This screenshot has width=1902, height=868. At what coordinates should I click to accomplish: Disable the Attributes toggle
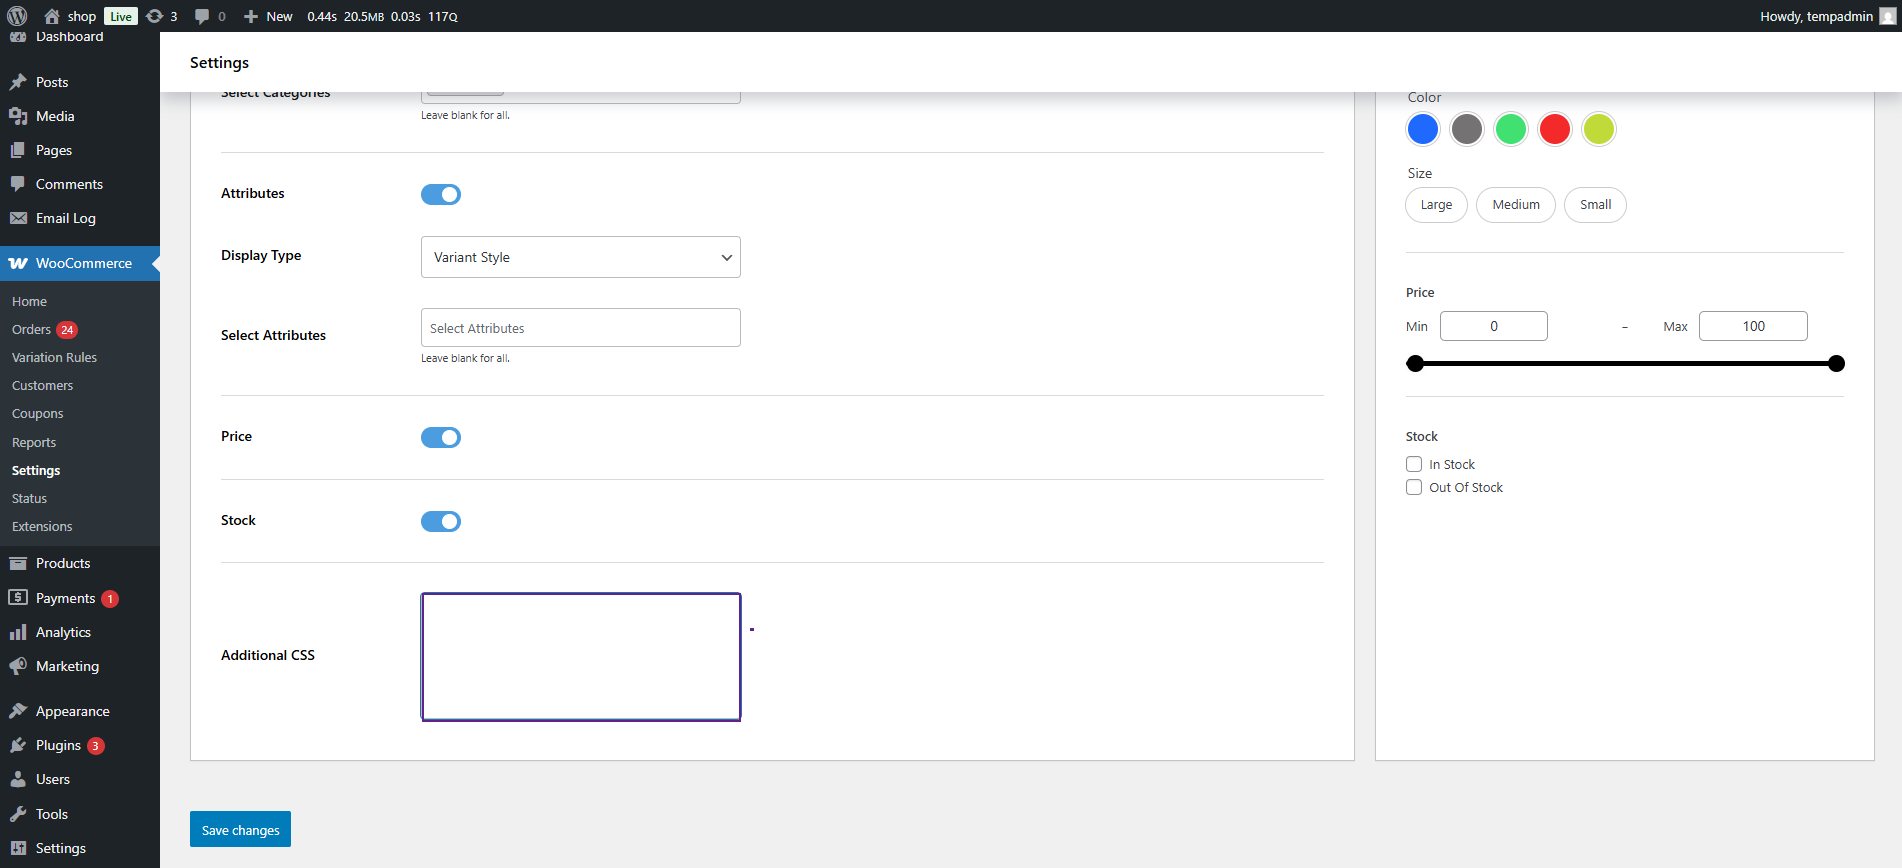pyautogui.click(x=441, y=194)
